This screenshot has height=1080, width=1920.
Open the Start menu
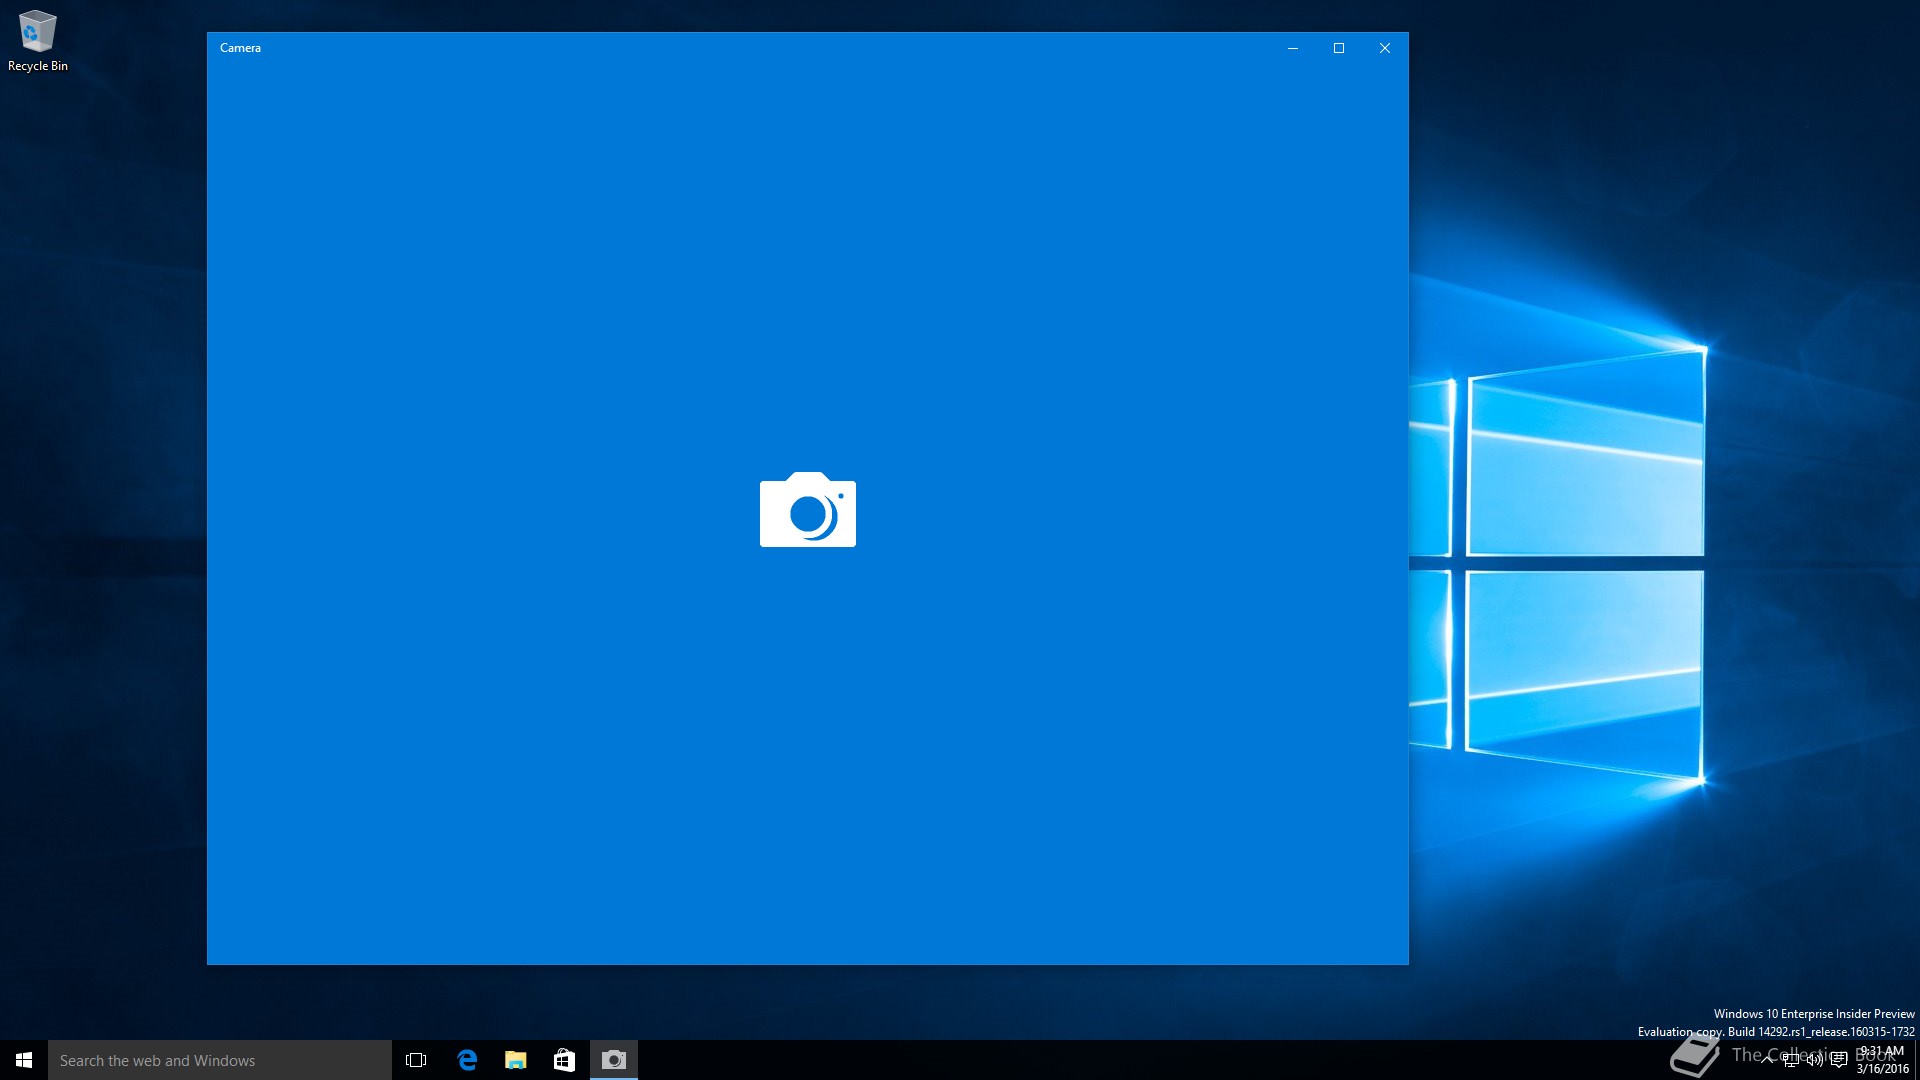coord(24,1060)
